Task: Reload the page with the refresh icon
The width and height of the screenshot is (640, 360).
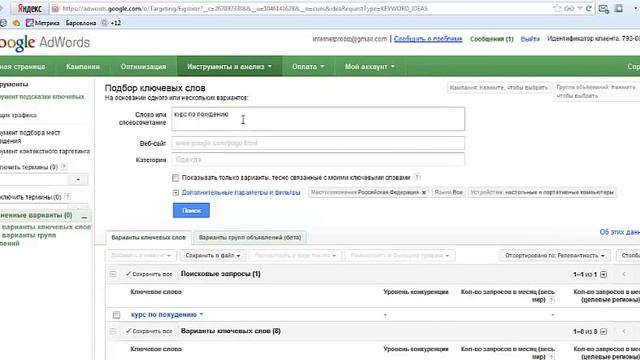Action: coord(589,8)
